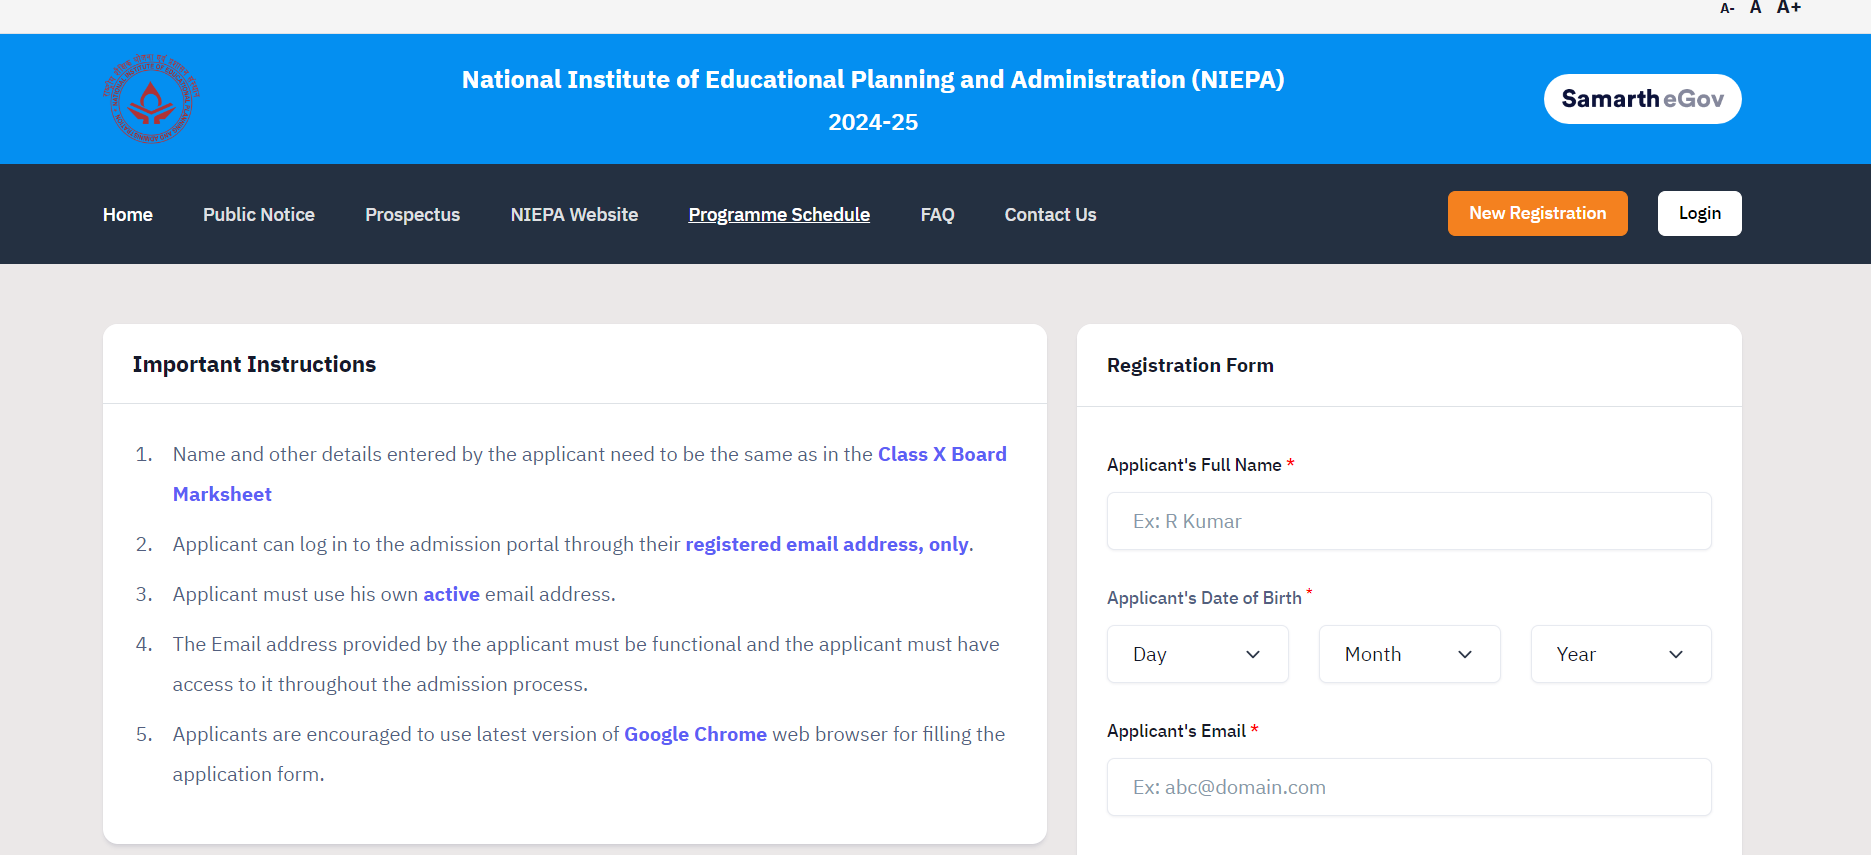Click the Applicant's Email field
The image size is (1871, 855).
1408,787
